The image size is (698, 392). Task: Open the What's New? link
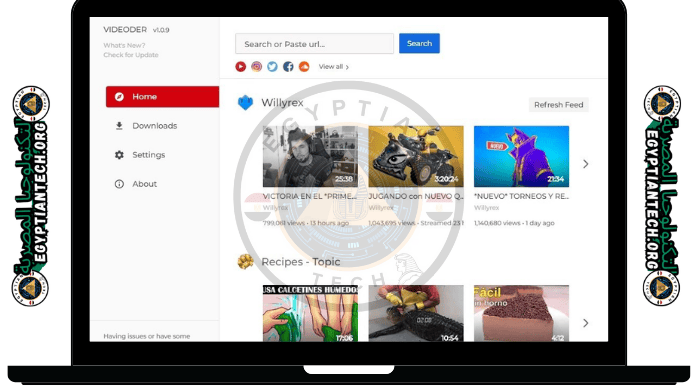(x=124, y=45)
